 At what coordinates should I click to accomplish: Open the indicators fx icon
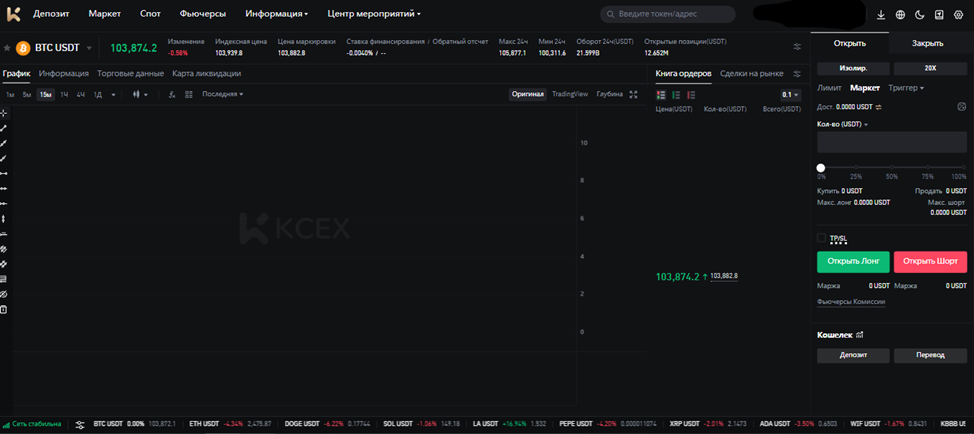pyautogui.click(x=173, y=94)
